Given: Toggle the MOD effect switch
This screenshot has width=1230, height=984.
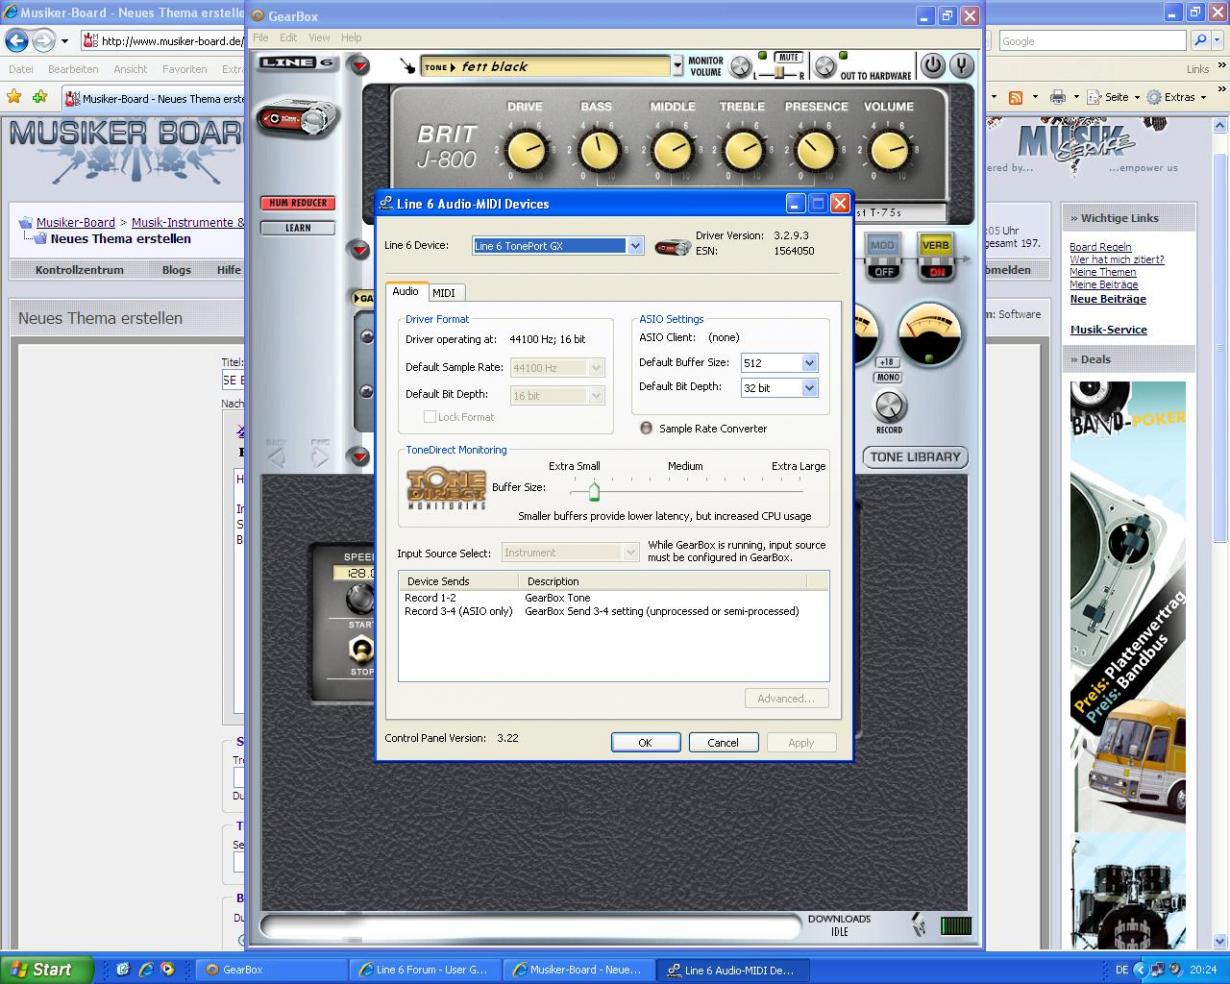Looking at the screenshot, I should (x=882, y=257).
